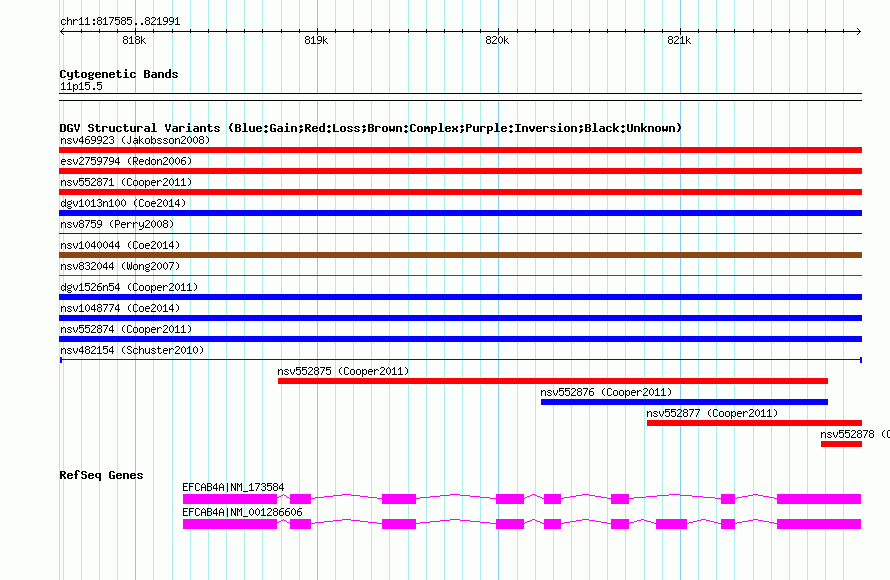
Task: Select the thin blue nsv8759 line
Action: pos(460,233)
